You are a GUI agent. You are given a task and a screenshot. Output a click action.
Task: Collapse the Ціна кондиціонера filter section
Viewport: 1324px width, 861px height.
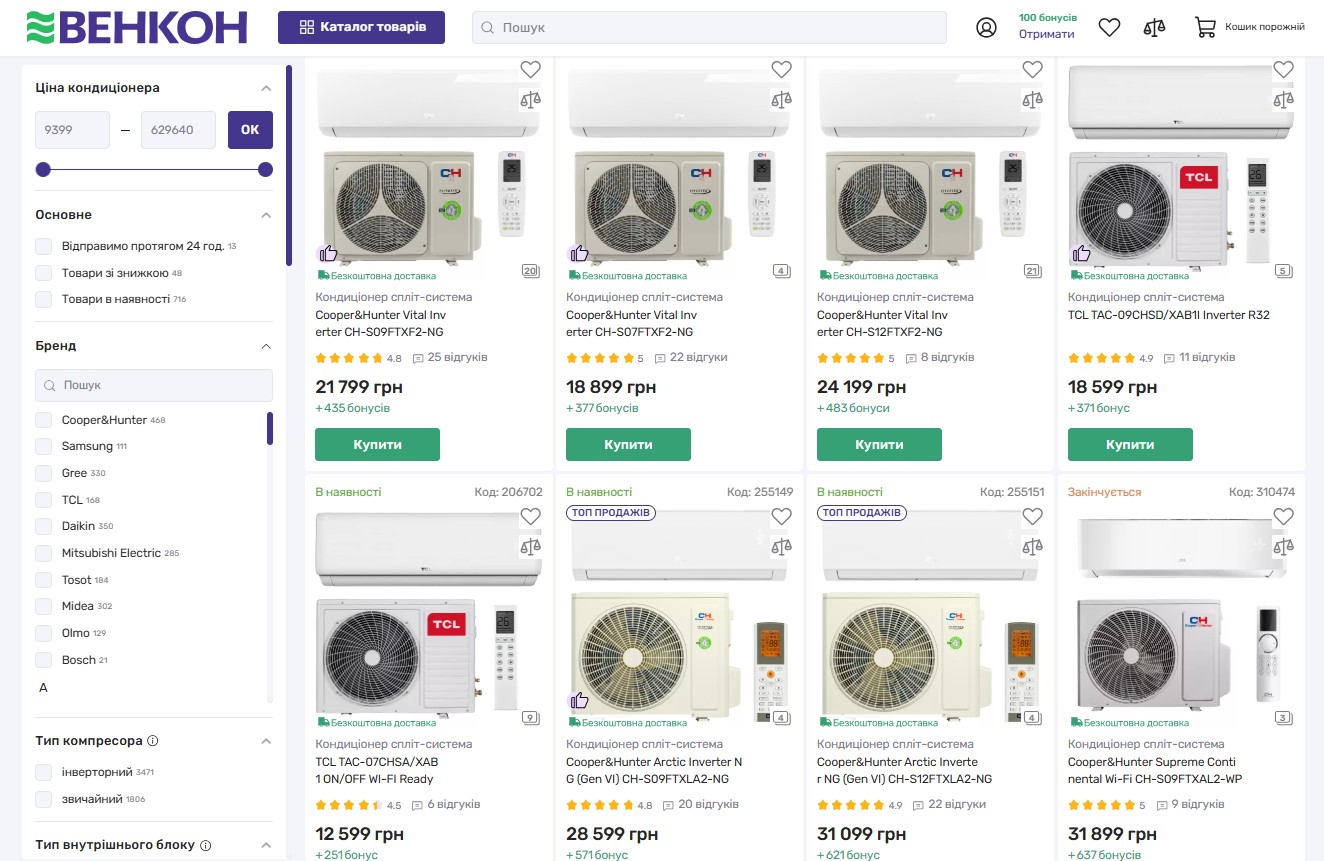click(266, 88)
